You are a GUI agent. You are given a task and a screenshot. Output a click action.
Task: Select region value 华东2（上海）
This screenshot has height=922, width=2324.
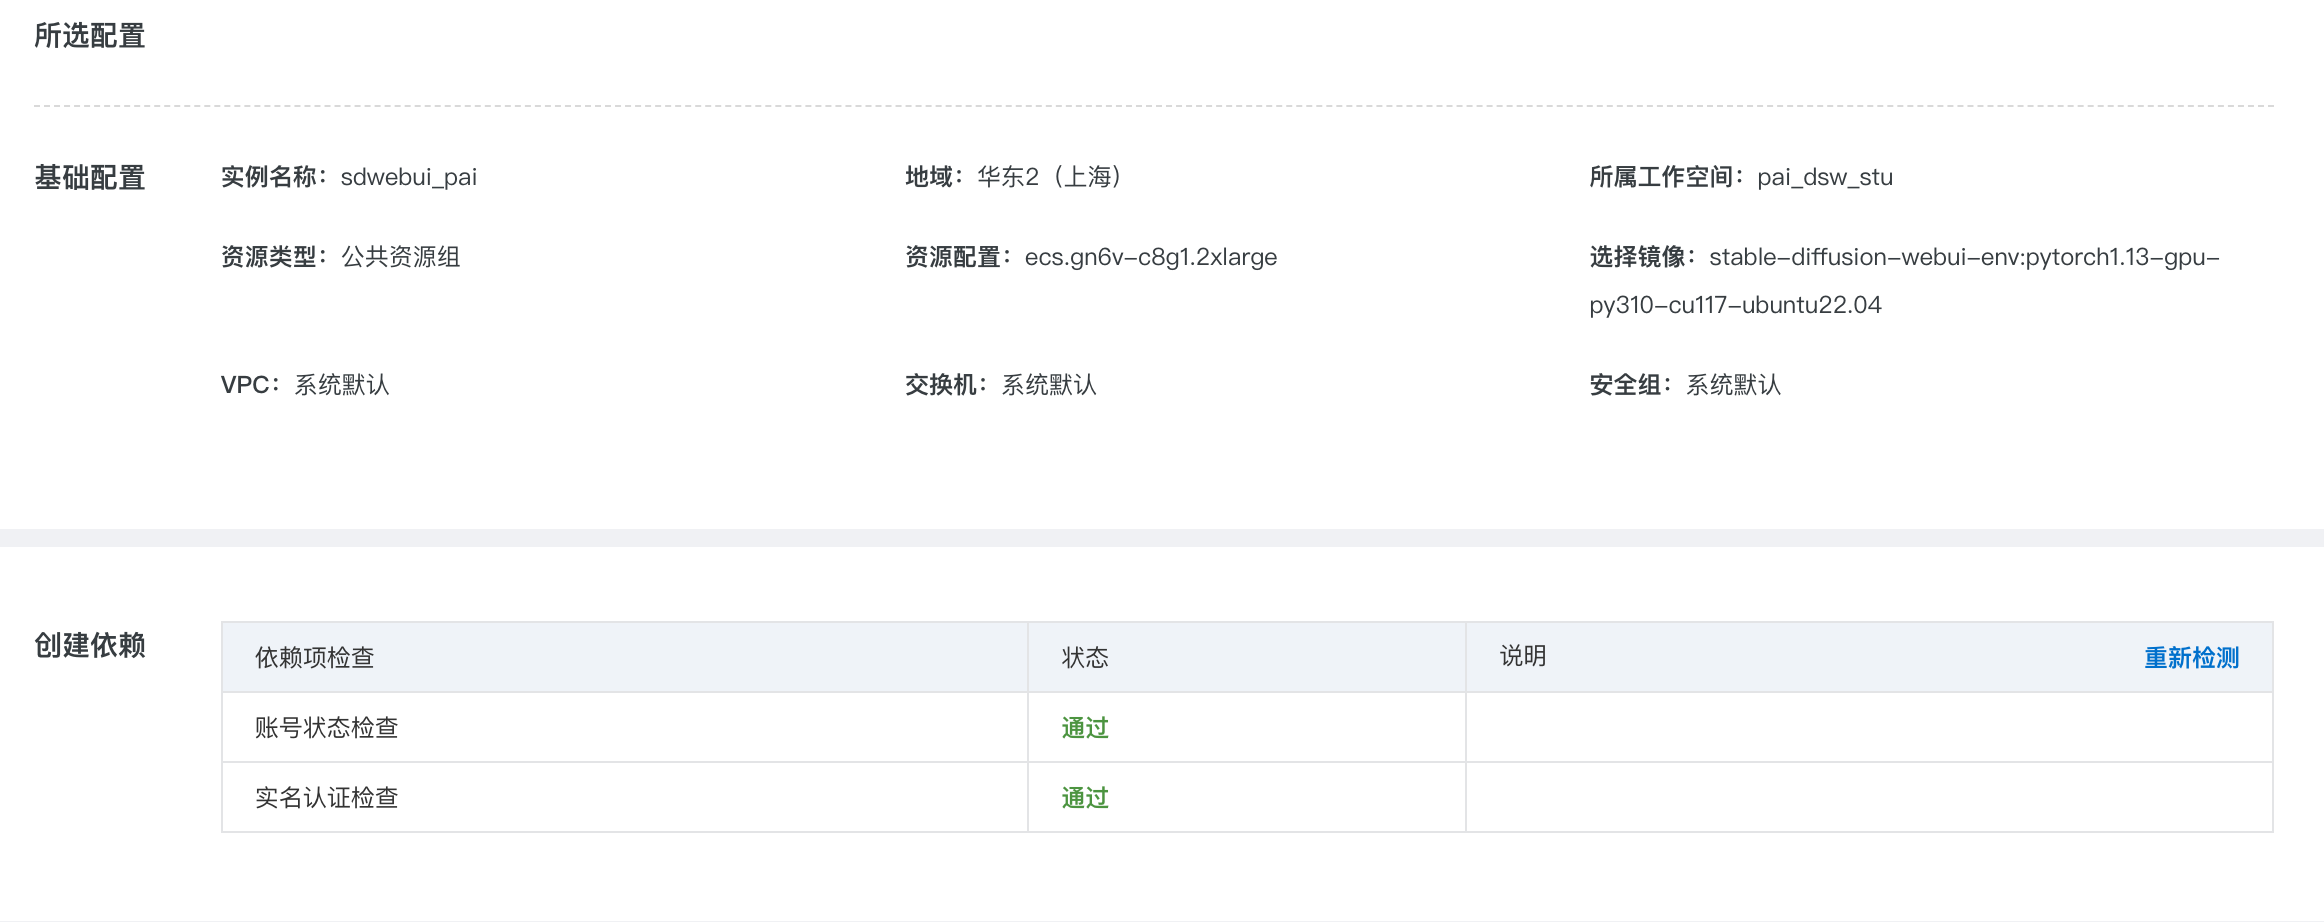[1050, 177]
